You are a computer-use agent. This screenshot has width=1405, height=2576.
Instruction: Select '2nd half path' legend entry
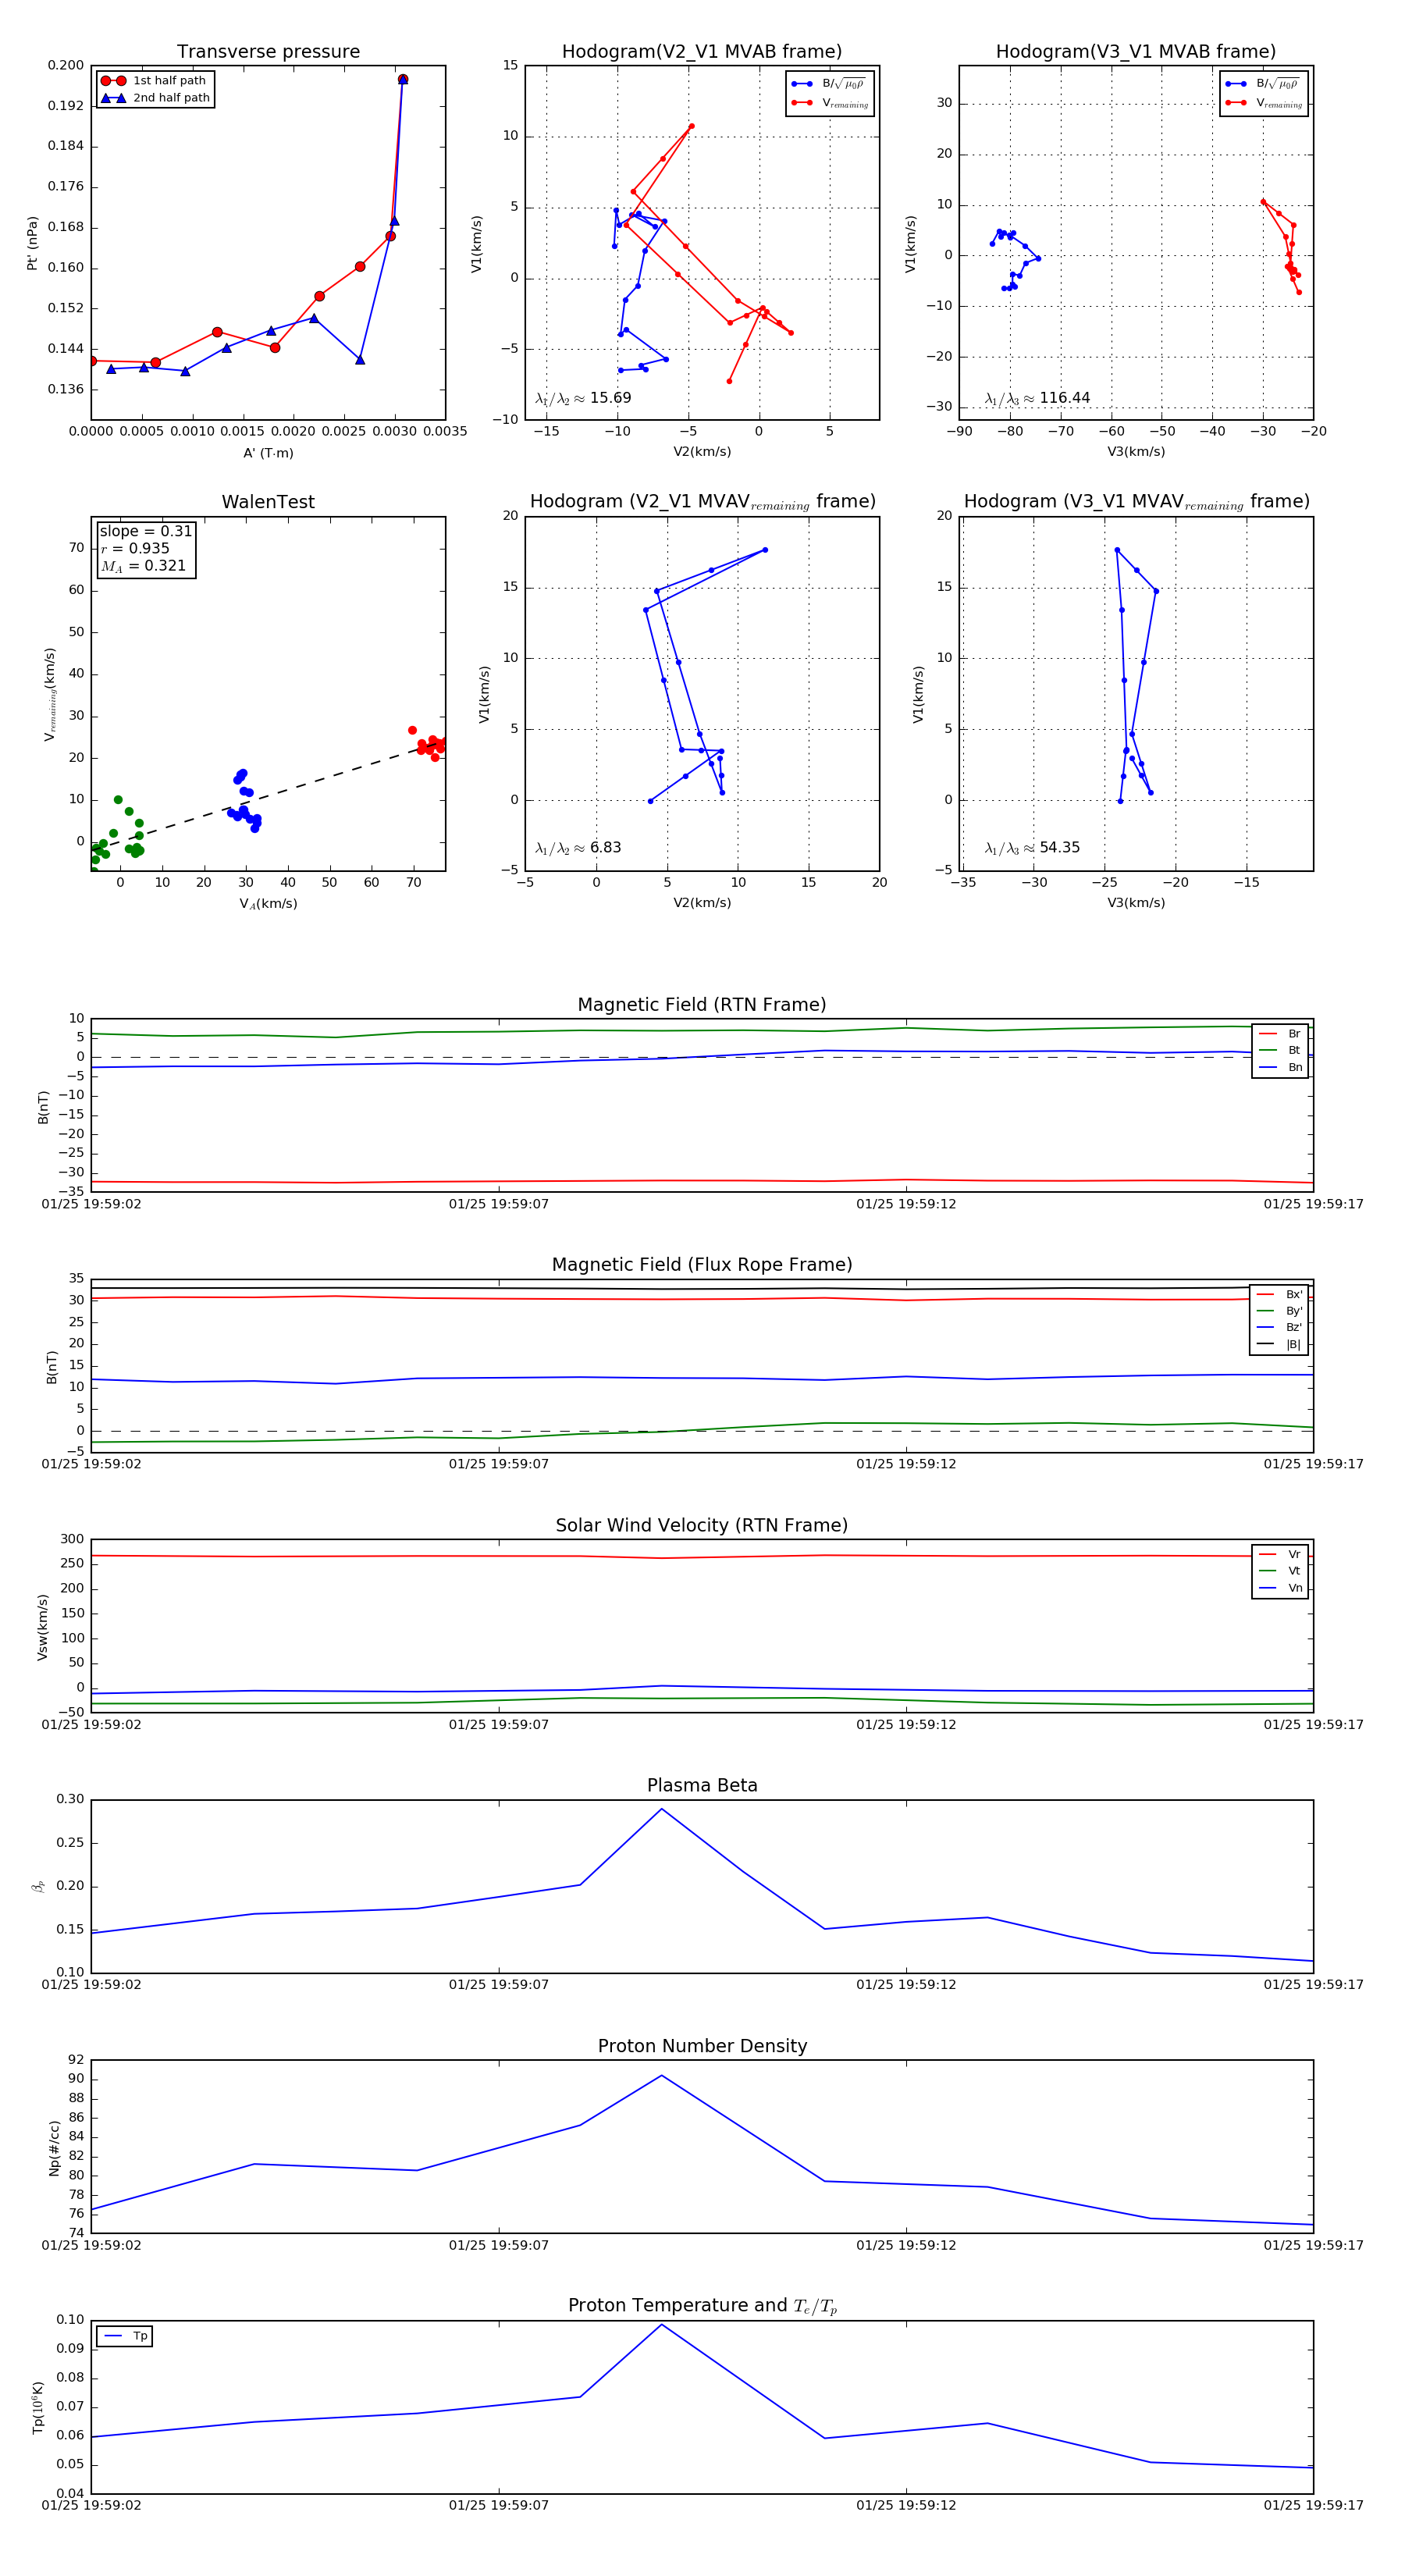tap(155, 98)
